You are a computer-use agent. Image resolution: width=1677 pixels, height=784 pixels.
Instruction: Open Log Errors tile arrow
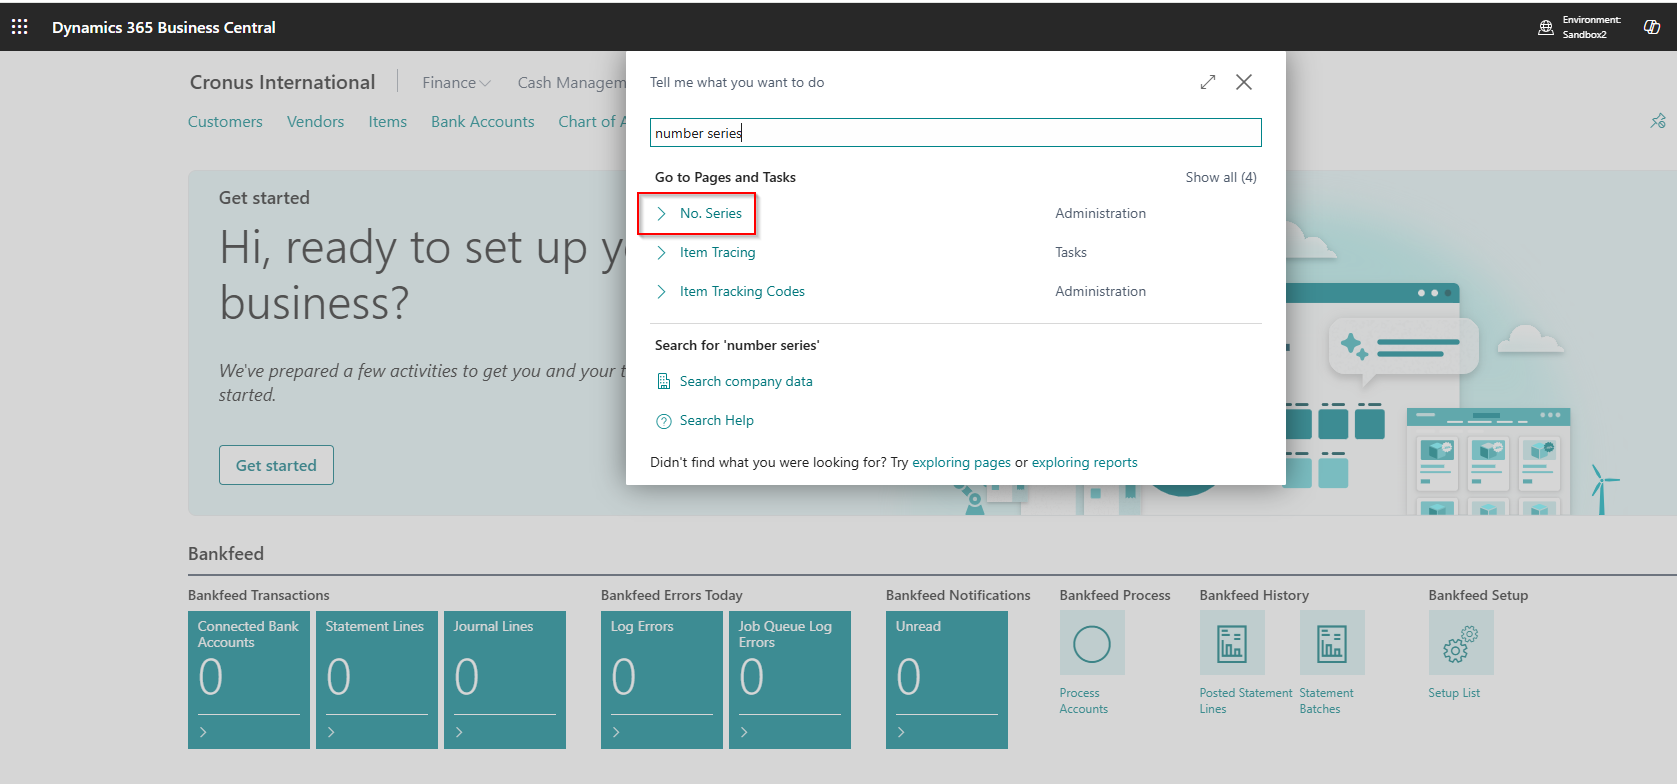[617, 732]
